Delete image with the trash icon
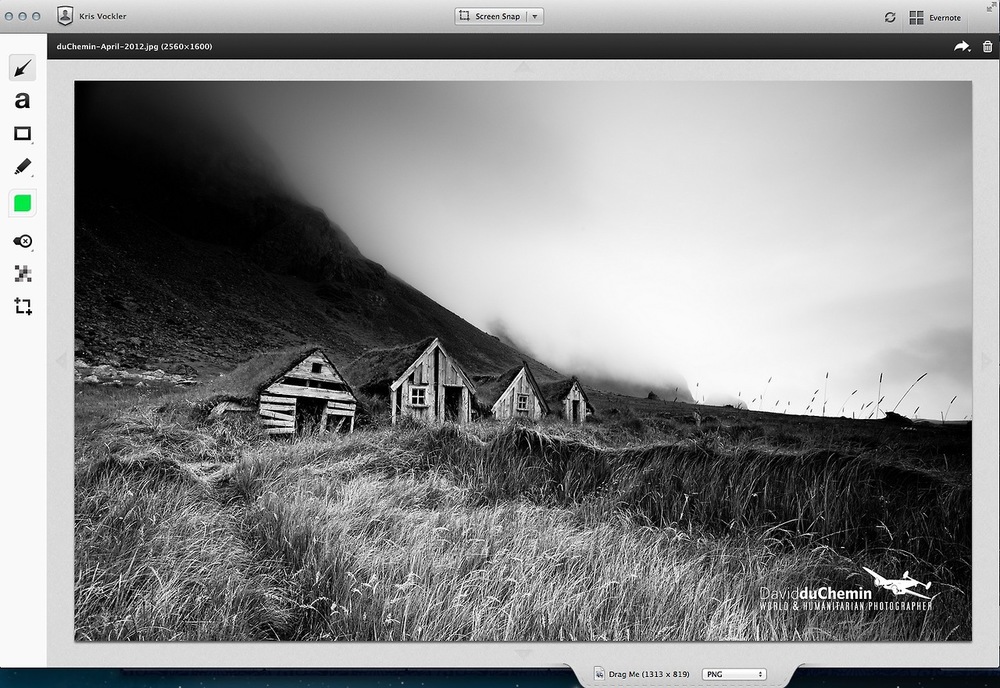 pyautogui.click(x=987, y=46)
